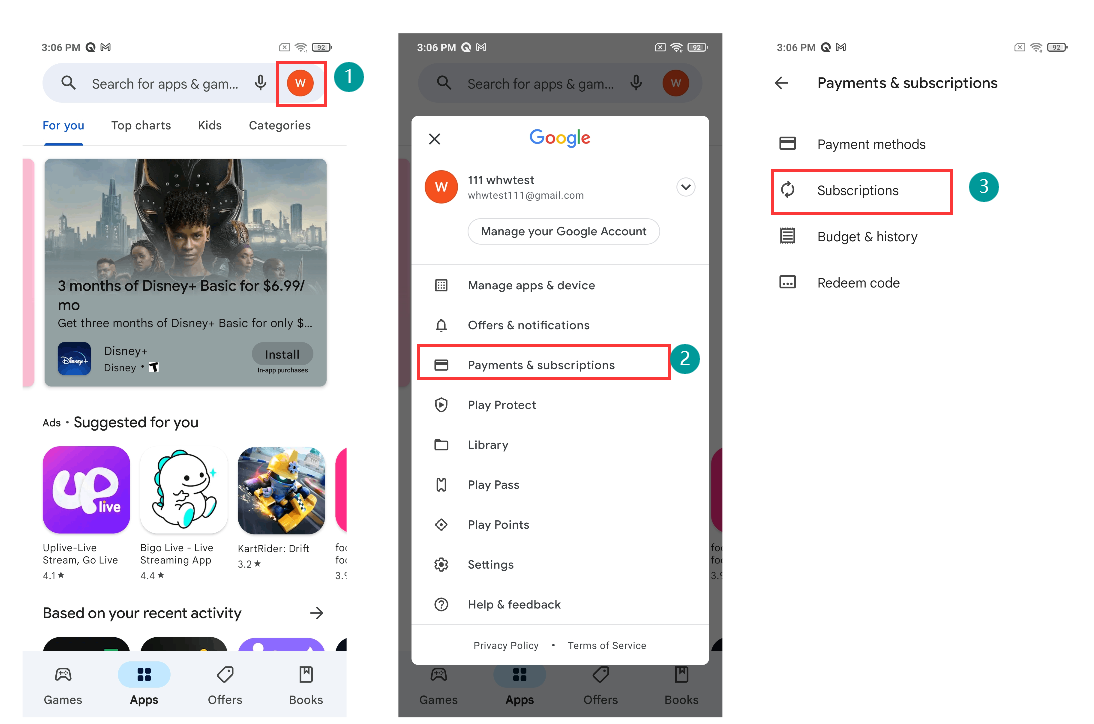Click the Play Protect shield icon
1094x724 pixels.
[x=442, y=405]
